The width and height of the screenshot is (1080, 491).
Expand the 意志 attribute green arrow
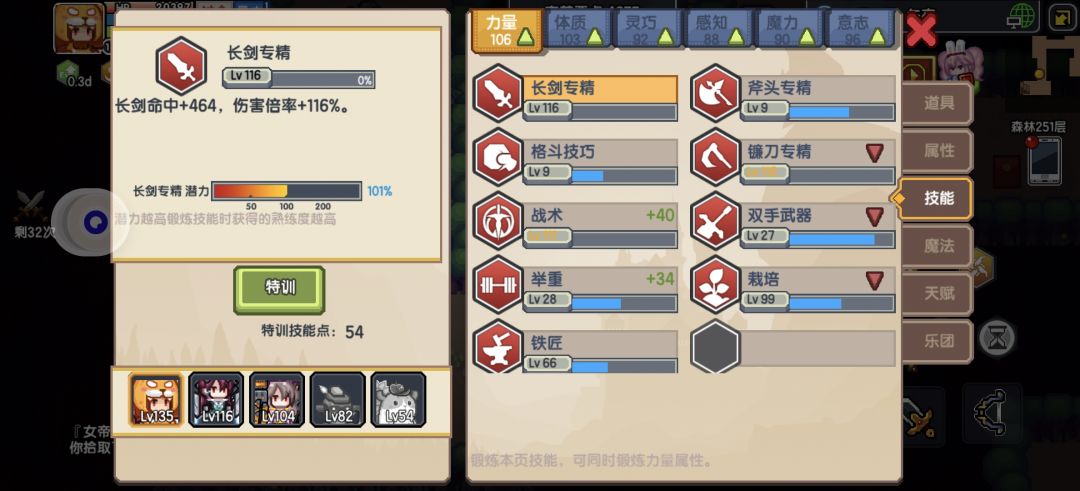pyautogui.click(x=878, y=36)
